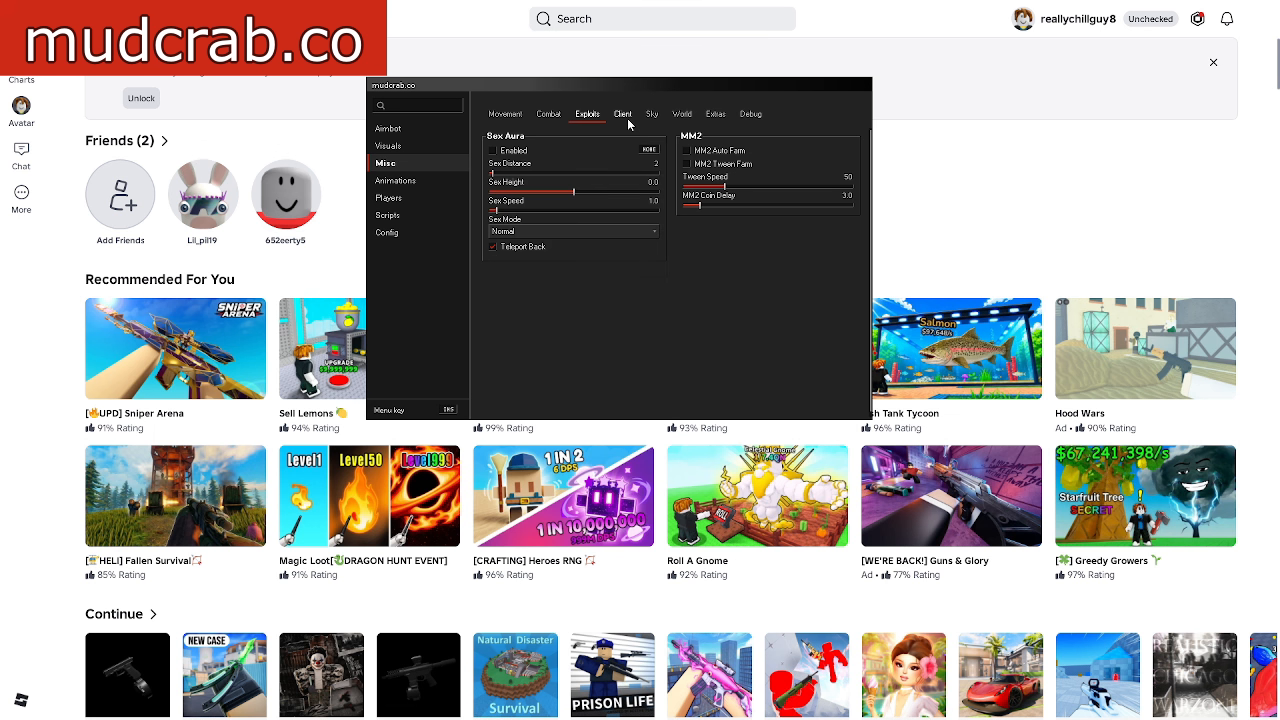Click the NONE keybind button for Sex Aura

pos(649,150)
